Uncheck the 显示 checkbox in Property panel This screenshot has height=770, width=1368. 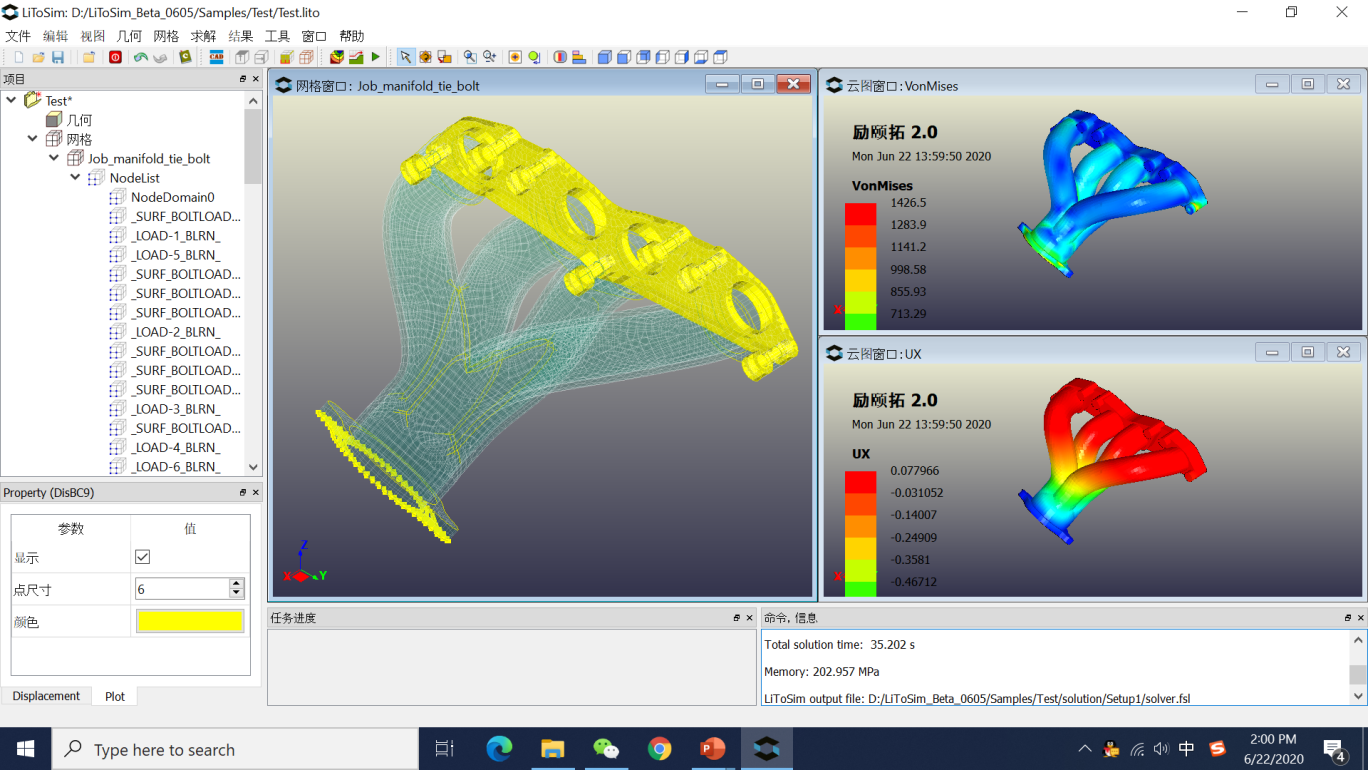coord(142,557)
